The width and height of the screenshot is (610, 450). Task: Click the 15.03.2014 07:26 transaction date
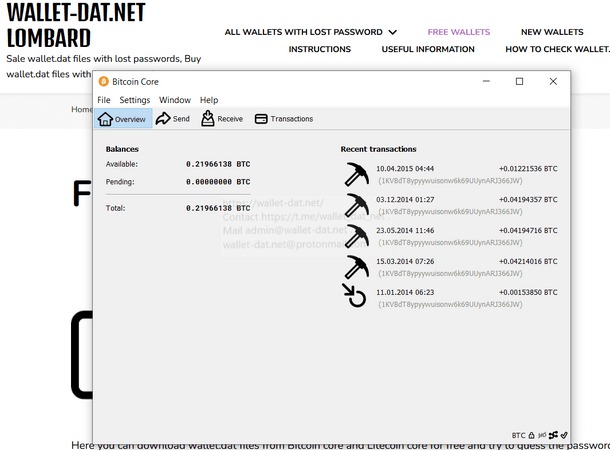[405, 261]
